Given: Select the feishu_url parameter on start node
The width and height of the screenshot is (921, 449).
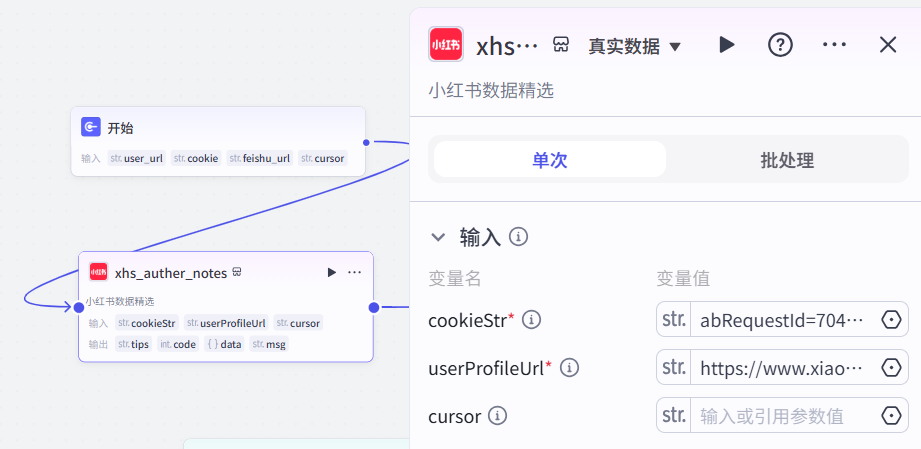Looking at the screenshot, I should click(260, 158).
